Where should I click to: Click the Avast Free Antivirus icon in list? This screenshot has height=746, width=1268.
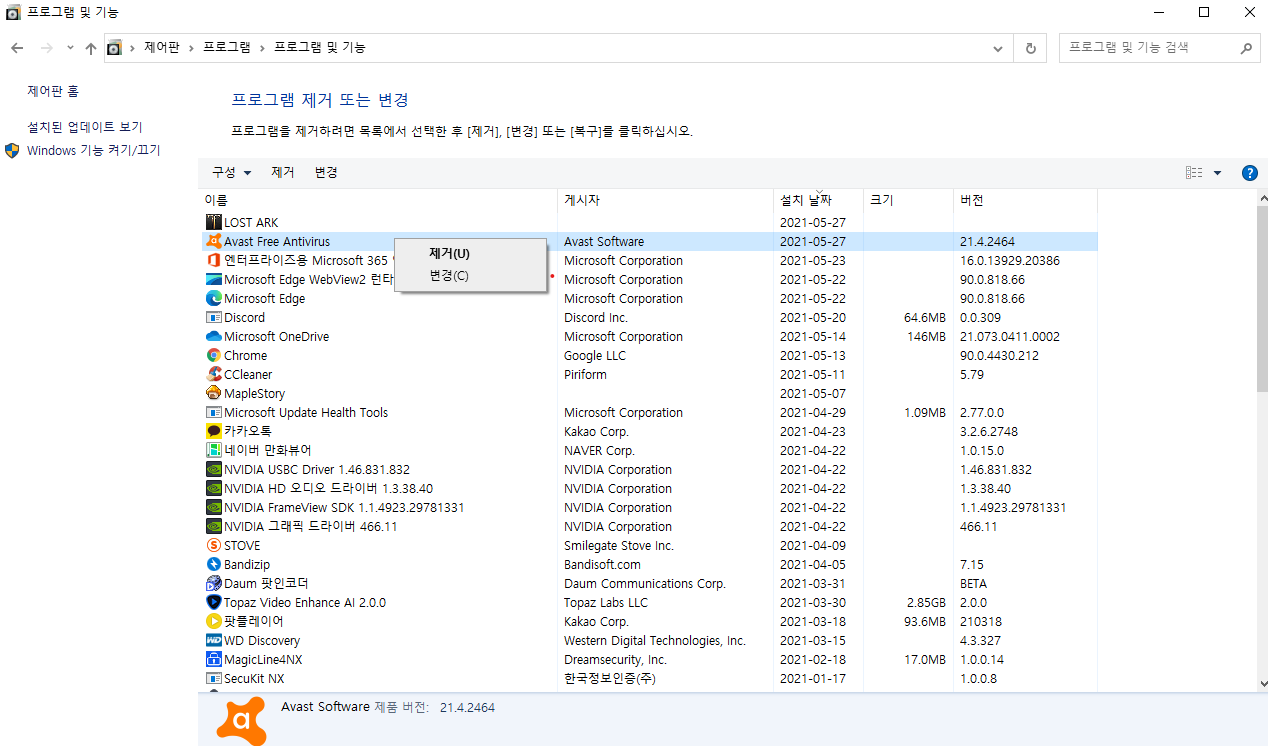click(213, 241)
